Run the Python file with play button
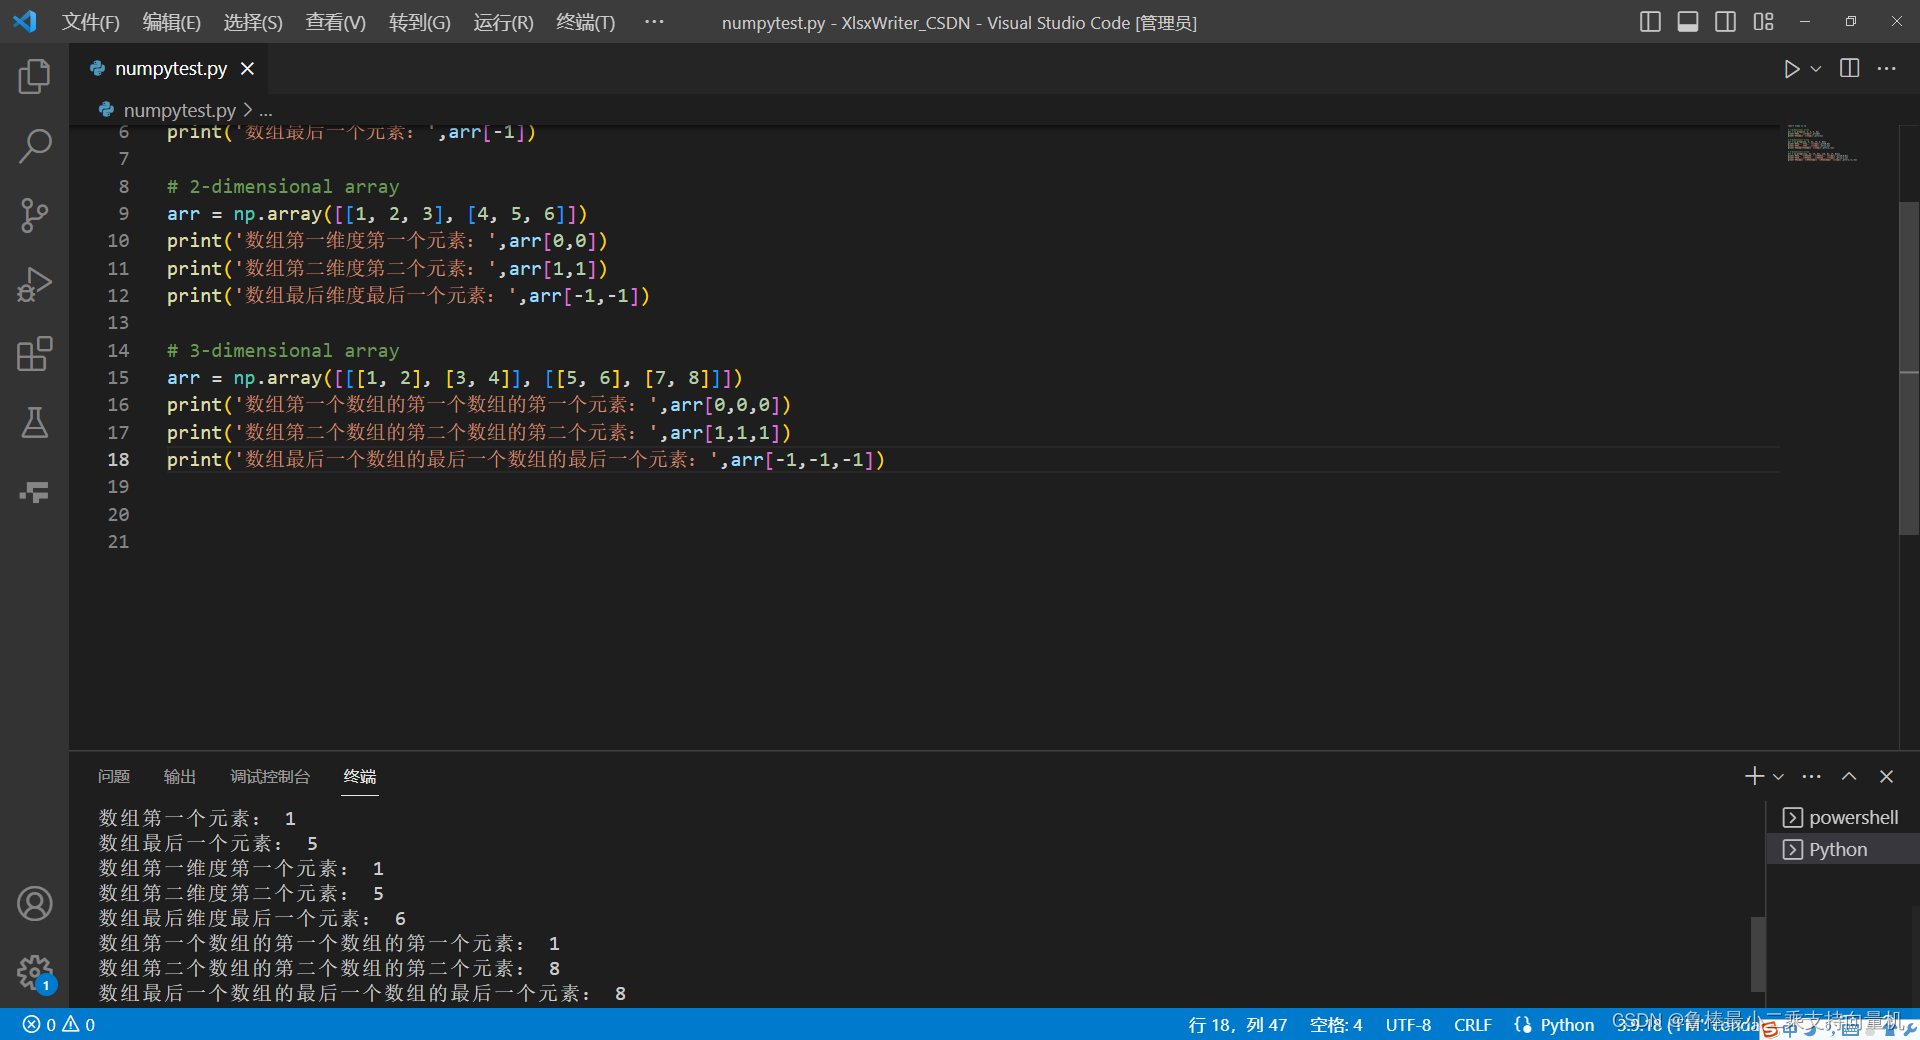The image size is (1920, 1040). pos(1791,69)
